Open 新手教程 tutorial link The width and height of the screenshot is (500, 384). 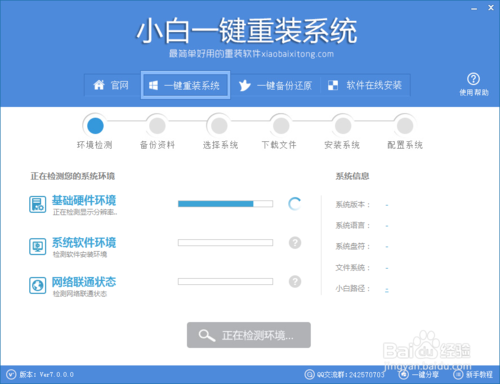(479, 375)
